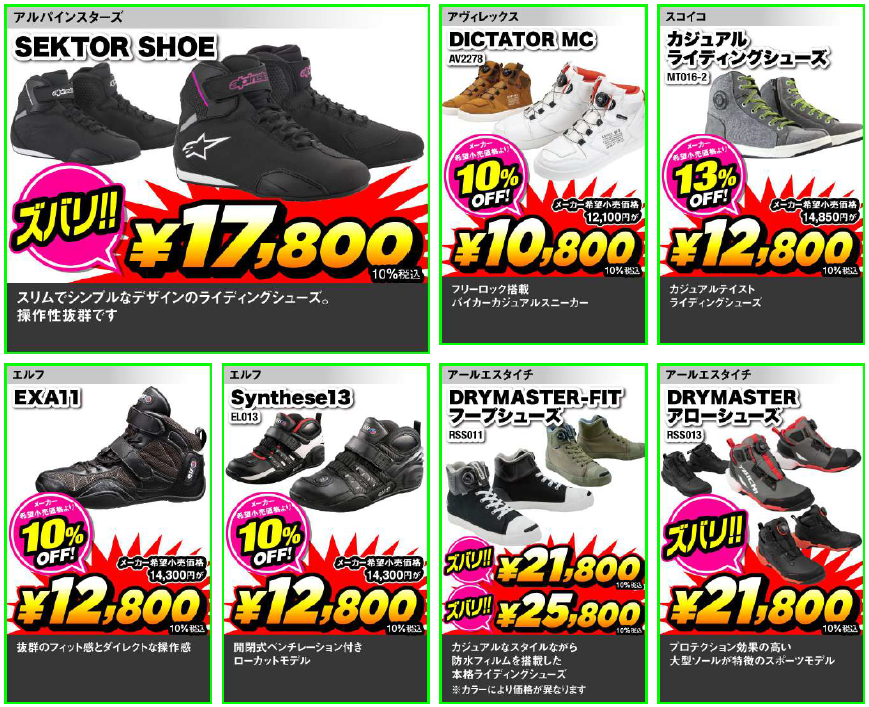Select the black Alpinestars shoe with pink logo
Viewport: 869px width, 707px height.
299,122
